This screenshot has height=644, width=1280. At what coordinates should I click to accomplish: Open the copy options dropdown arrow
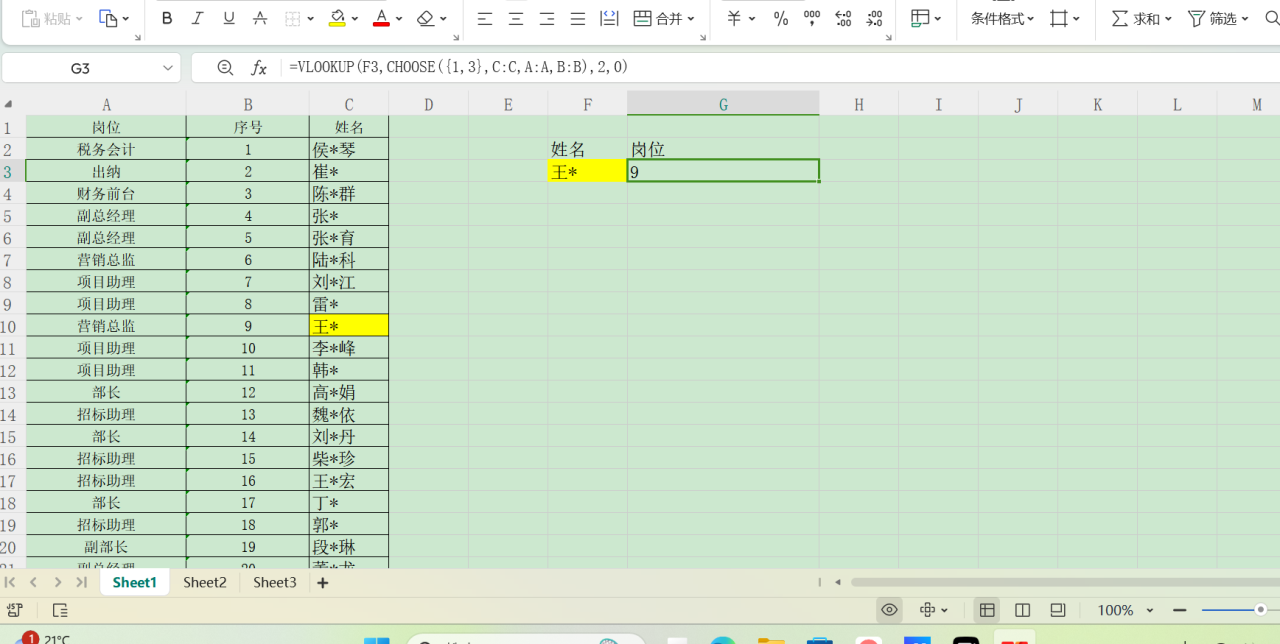pyautogui.click(x=125, y=19)
